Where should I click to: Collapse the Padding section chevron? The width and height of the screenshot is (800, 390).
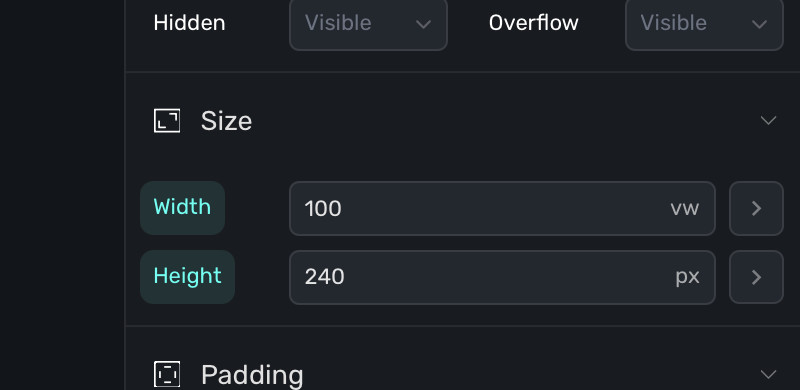(x=768, y=374)
